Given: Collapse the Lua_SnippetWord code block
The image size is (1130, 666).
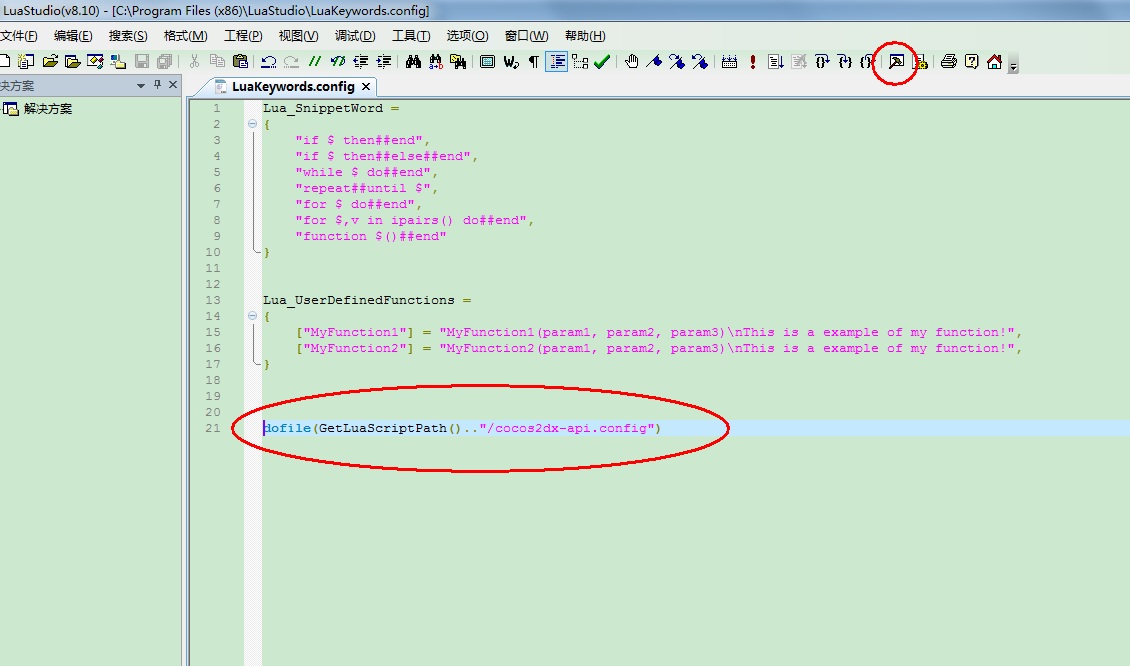Looking at the screenshot, I should (x=252, y=124).
